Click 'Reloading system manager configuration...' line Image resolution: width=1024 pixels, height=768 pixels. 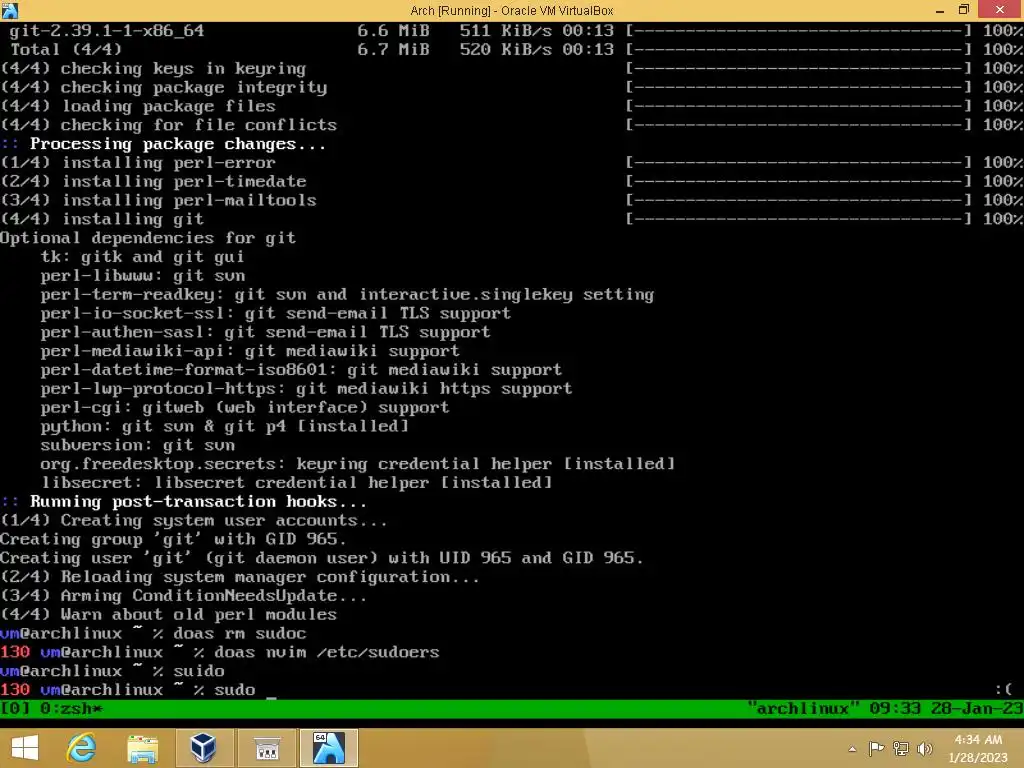click(240, 577)
